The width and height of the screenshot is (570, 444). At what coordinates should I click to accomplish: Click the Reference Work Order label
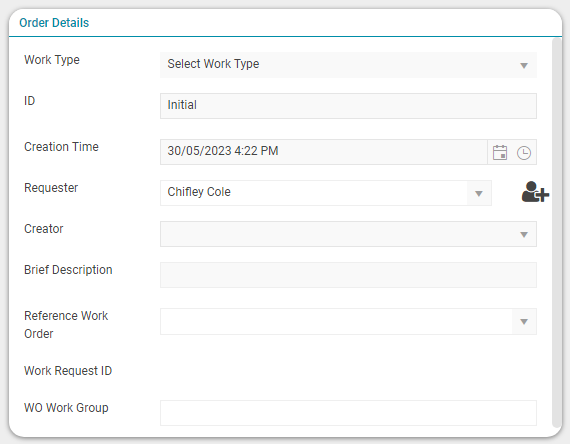(x=66, y=324)
